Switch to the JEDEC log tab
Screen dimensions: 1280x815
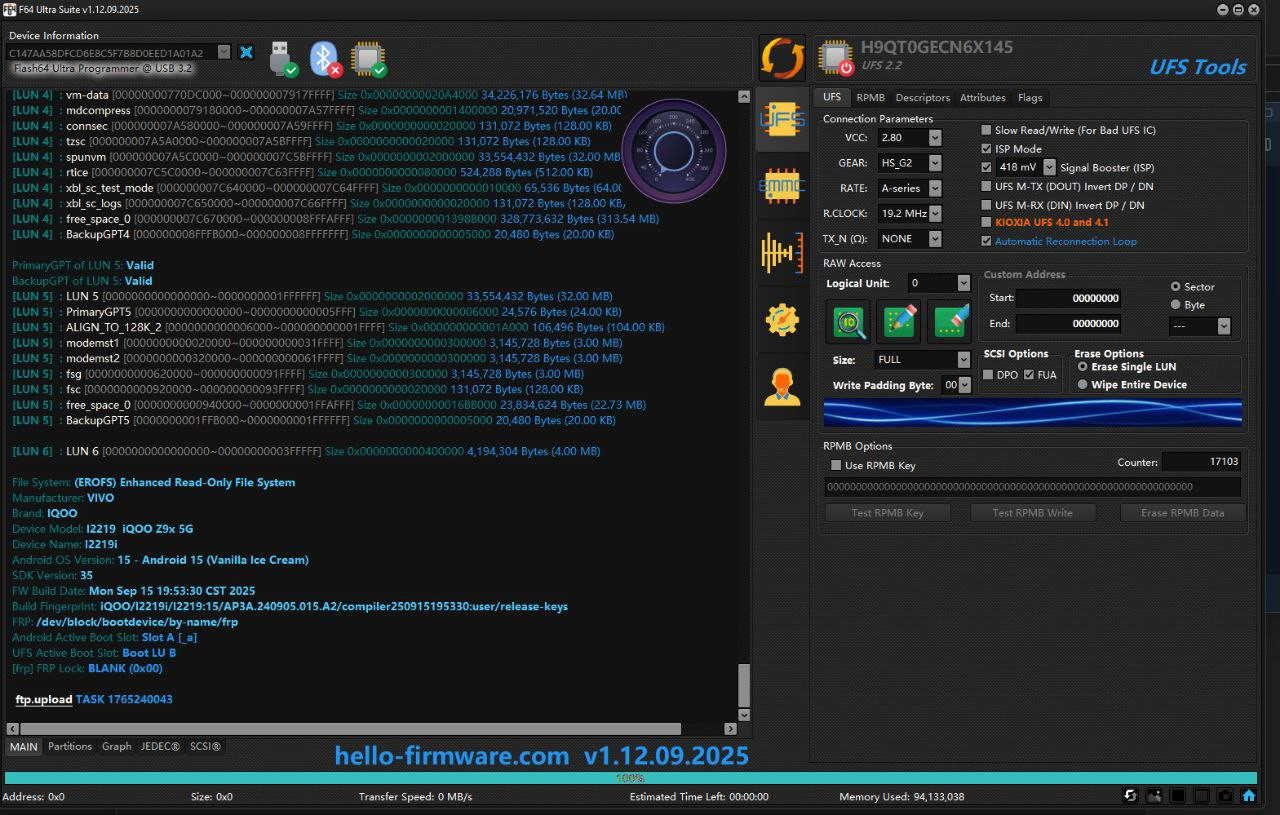point(160,746)
